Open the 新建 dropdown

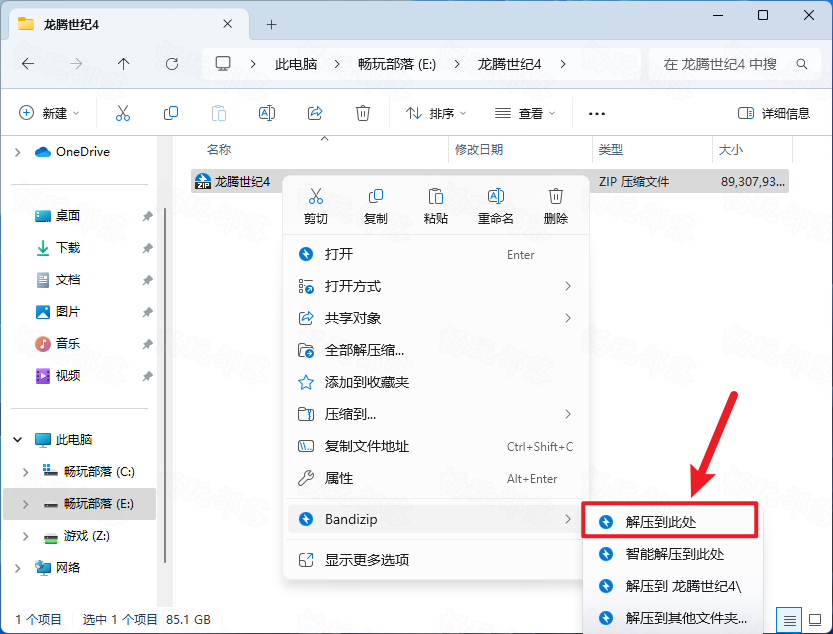point(49,113)
